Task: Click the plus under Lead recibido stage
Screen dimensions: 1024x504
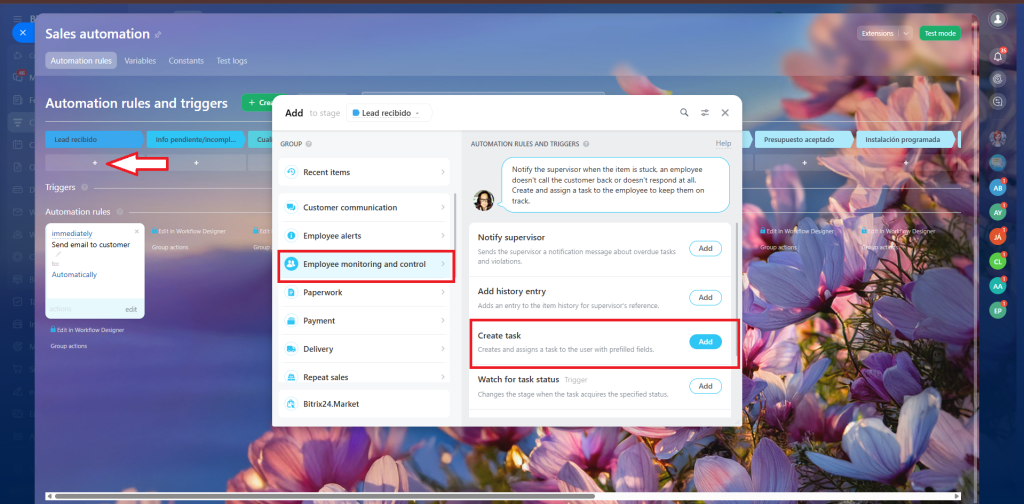Action: (95, 162)
